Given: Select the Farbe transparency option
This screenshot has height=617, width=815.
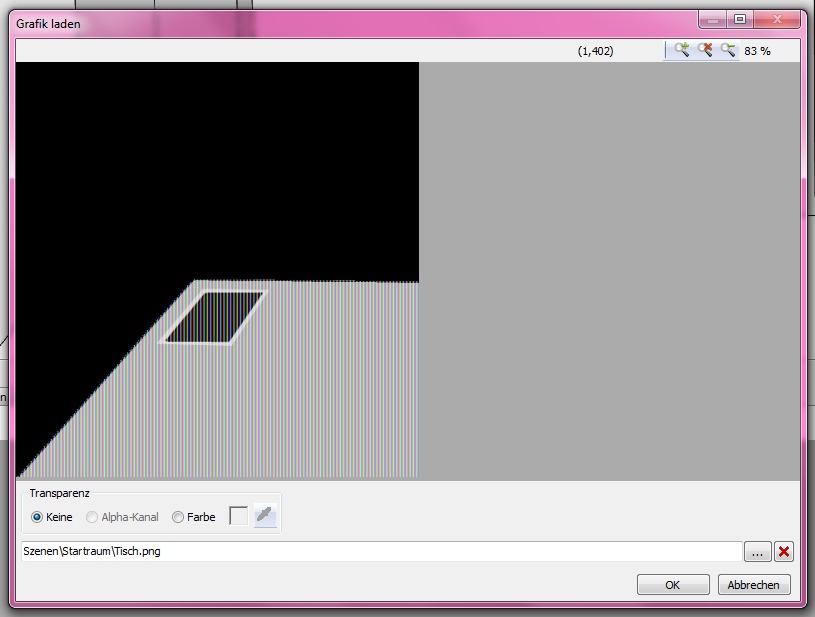Looking at the screenshot, I should [x=193, y=517].
